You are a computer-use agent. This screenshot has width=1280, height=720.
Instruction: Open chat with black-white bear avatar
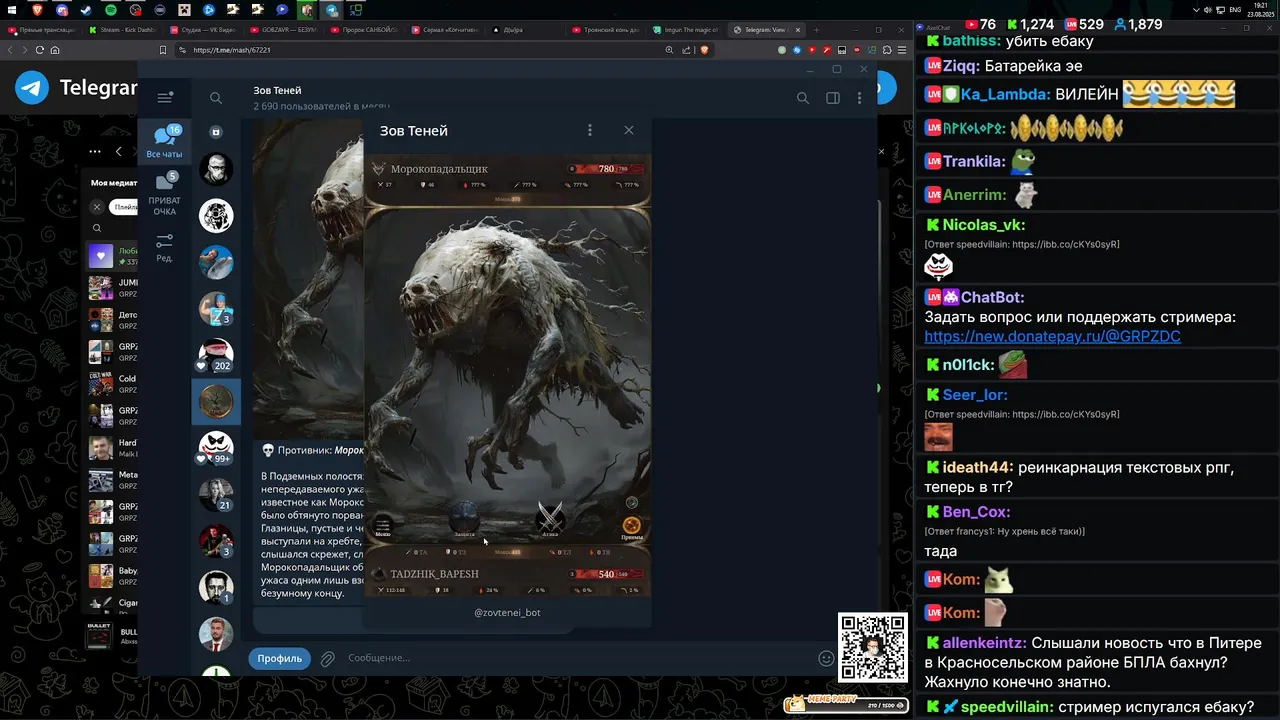pos(216,216)
